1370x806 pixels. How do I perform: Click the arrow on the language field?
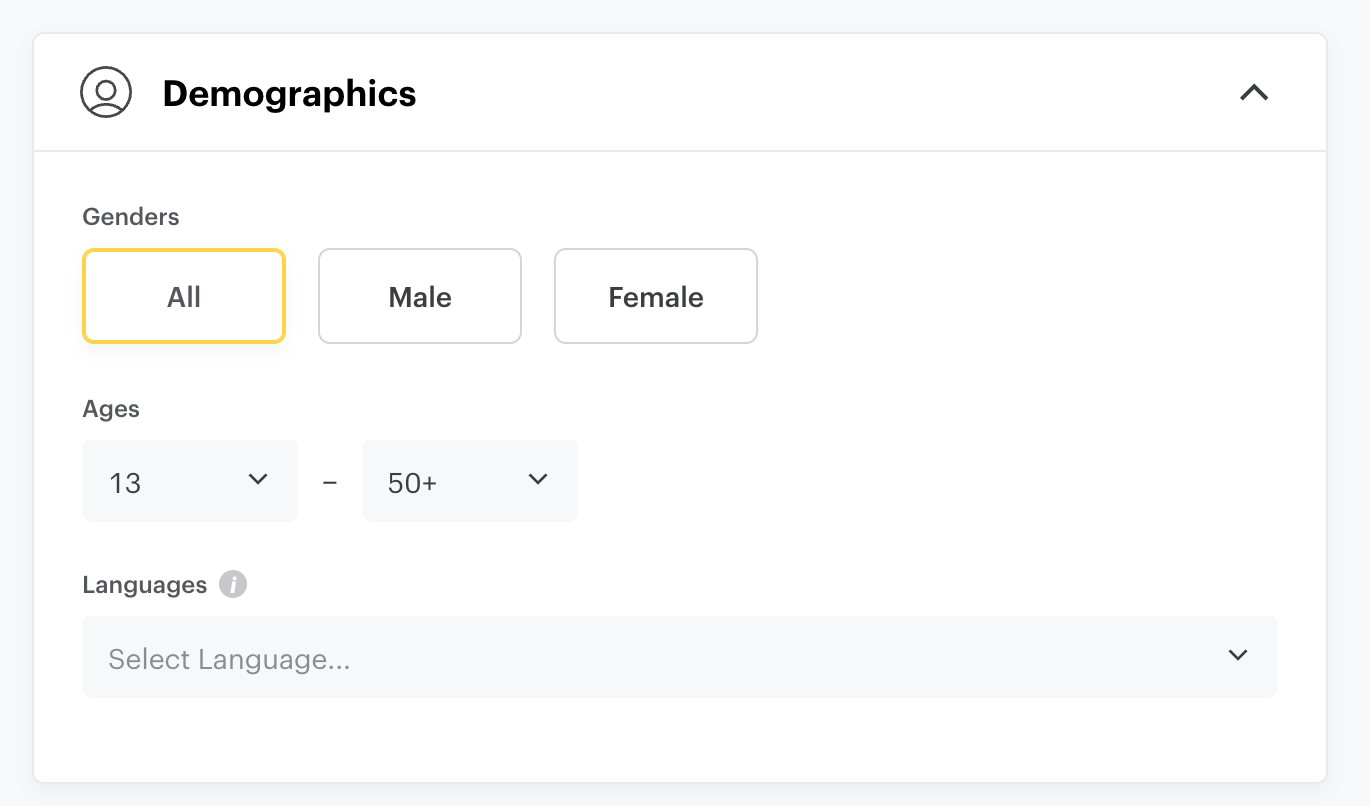pyautogui.click(x=1238, y=656)
